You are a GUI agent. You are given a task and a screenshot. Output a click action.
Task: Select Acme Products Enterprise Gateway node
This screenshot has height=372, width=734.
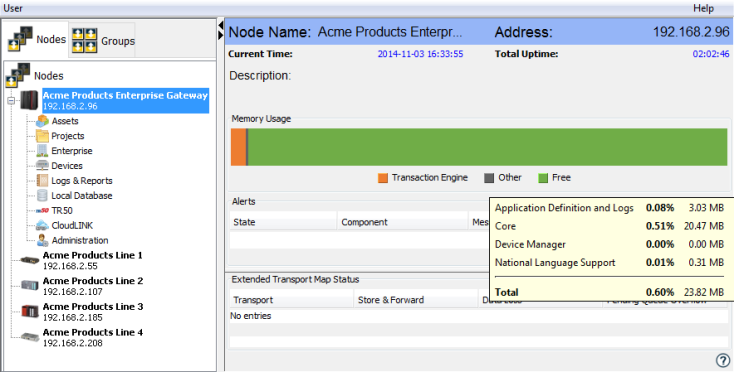click(125, 100)
